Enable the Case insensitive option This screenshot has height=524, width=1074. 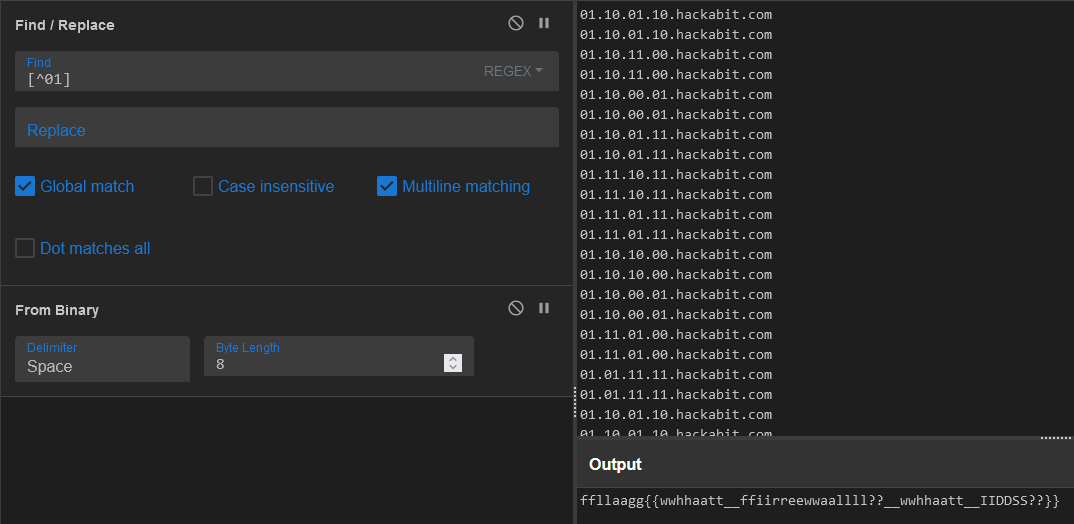[203, 186]
